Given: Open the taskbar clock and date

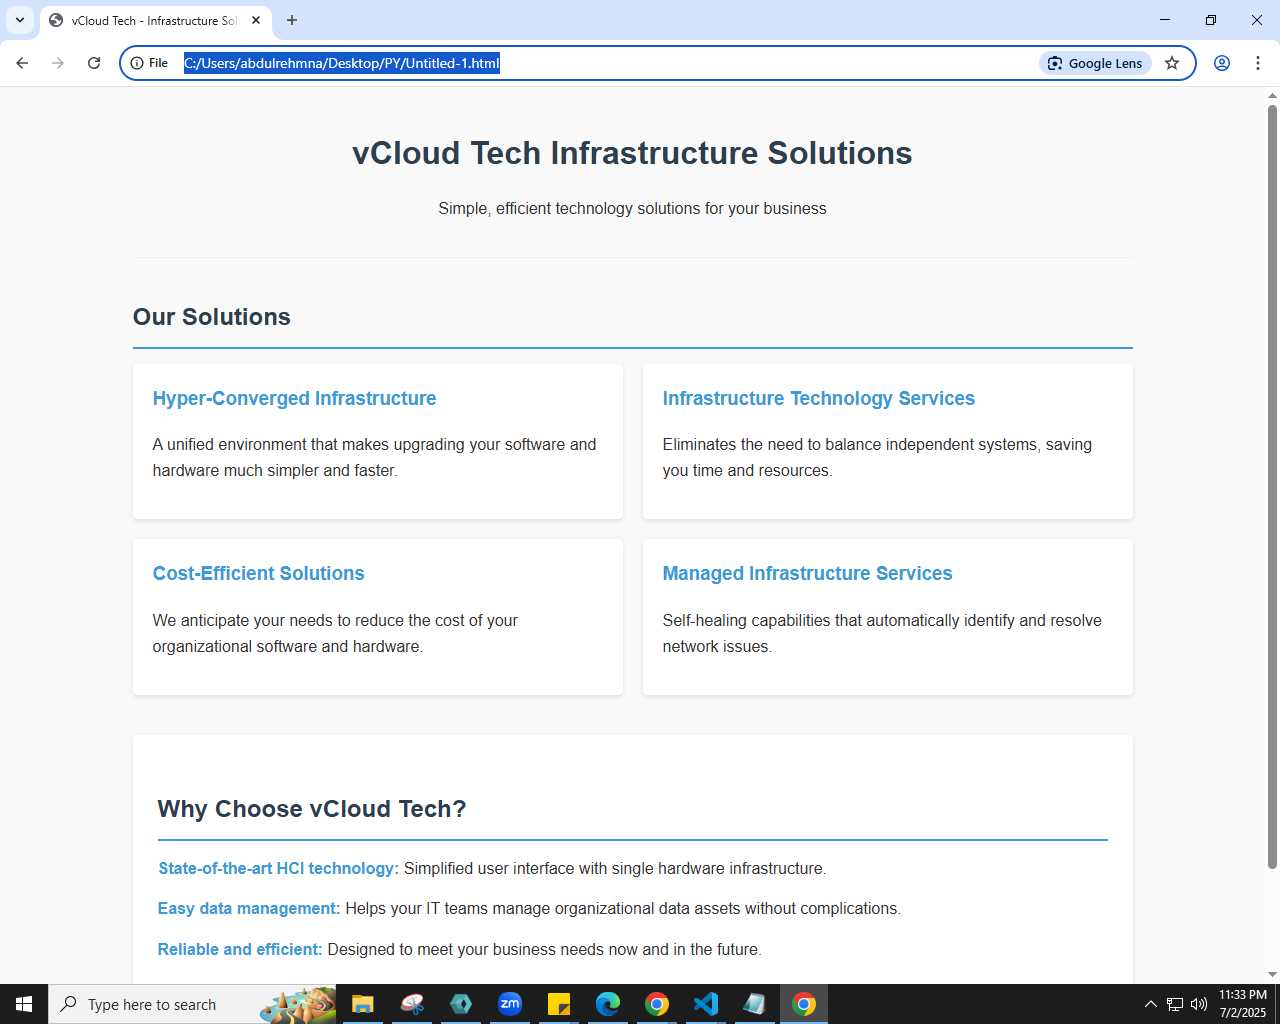Looking at the screenshot, I should pyautogui.click(x=1243, y=1004).
